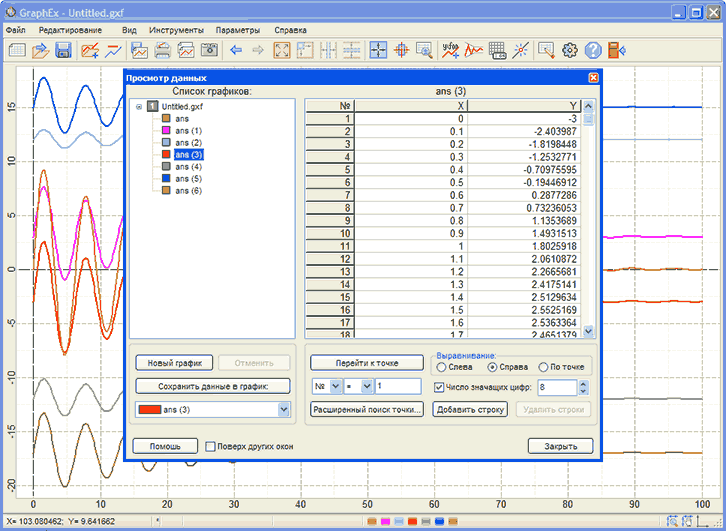
Task: Enable the 'Поверх других окон' checkbox
Action: point(210,446)
